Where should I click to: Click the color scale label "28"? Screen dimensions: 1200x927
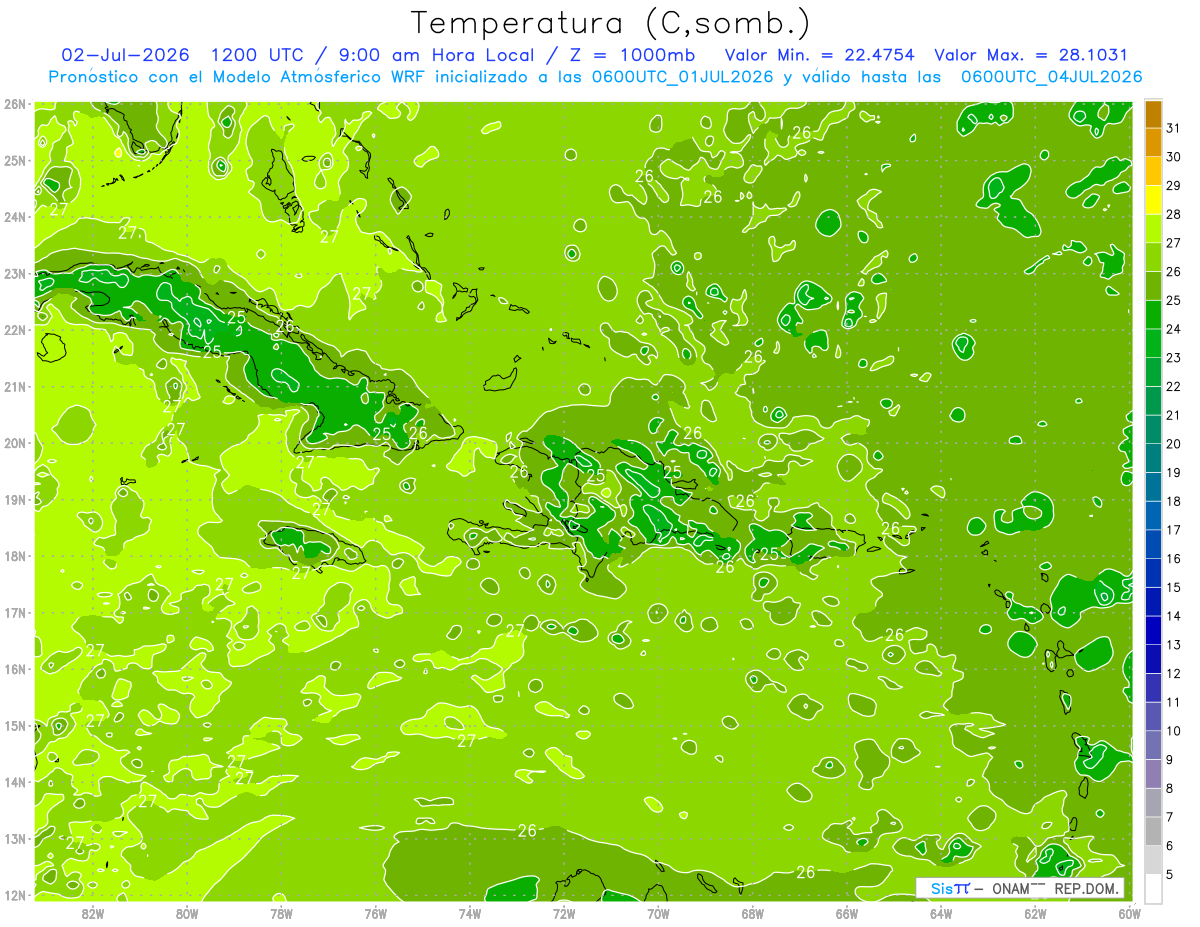[x=1174, y=214]
